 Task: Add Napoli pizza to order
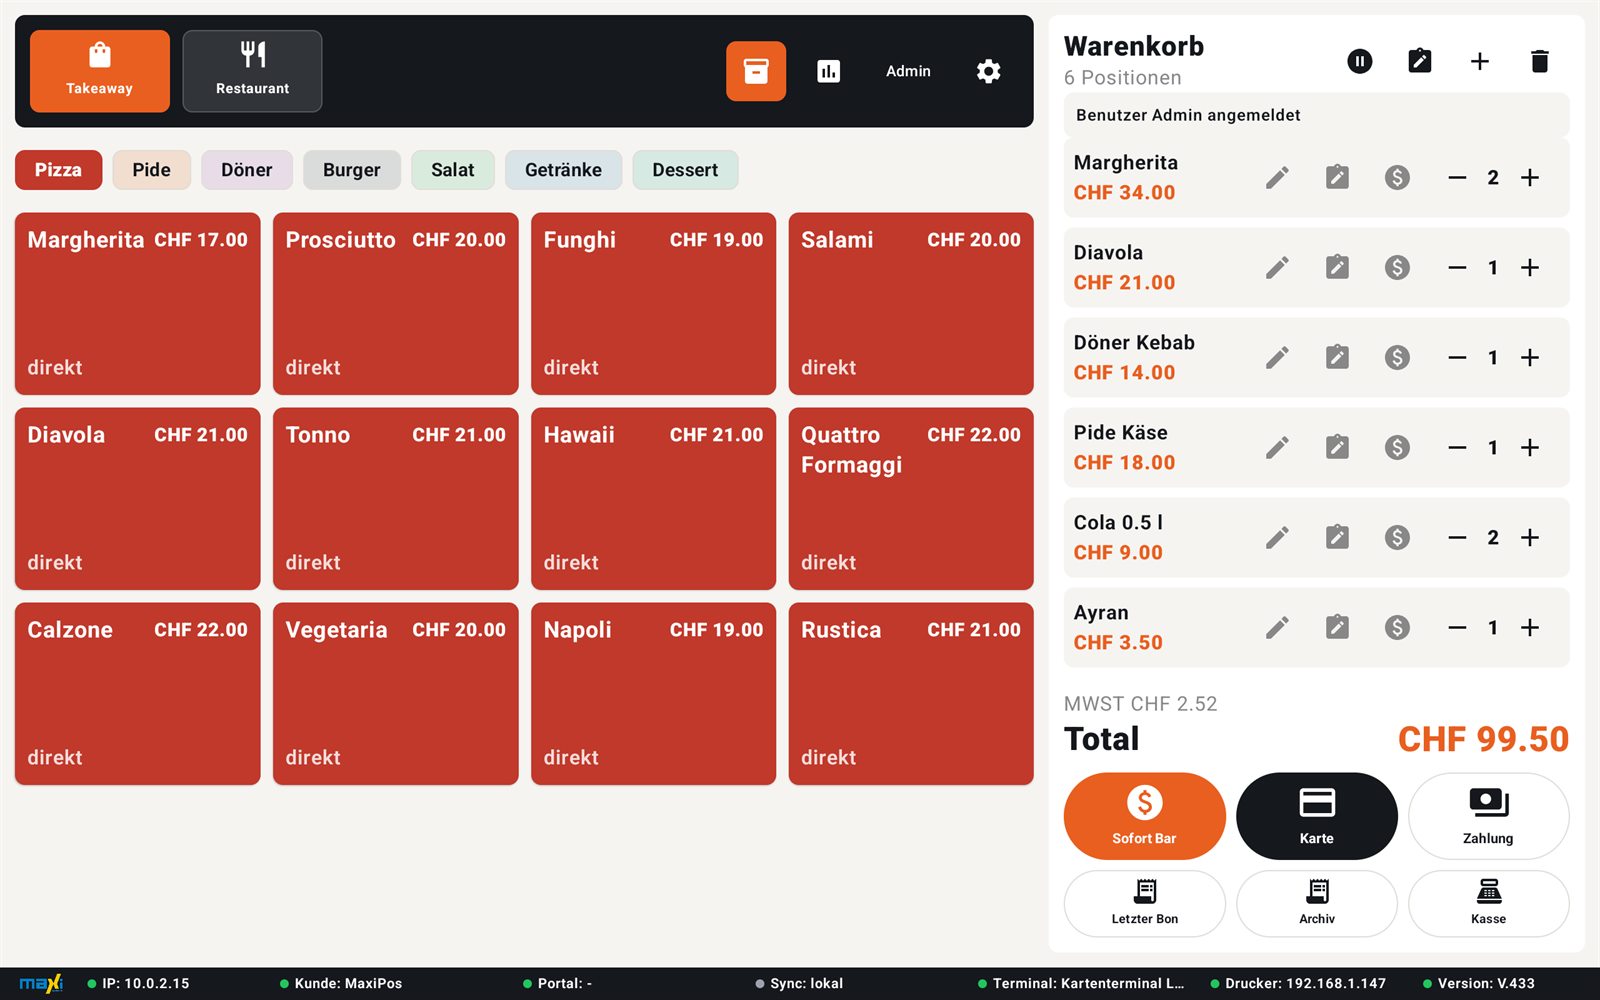pos(653,693)
